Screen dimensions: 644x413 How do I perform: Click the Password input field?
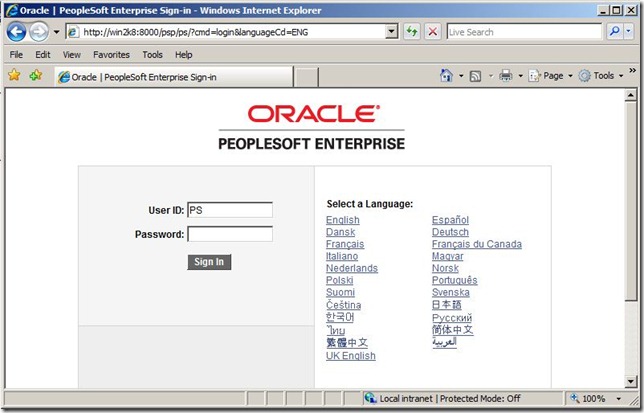coord(230,234)
